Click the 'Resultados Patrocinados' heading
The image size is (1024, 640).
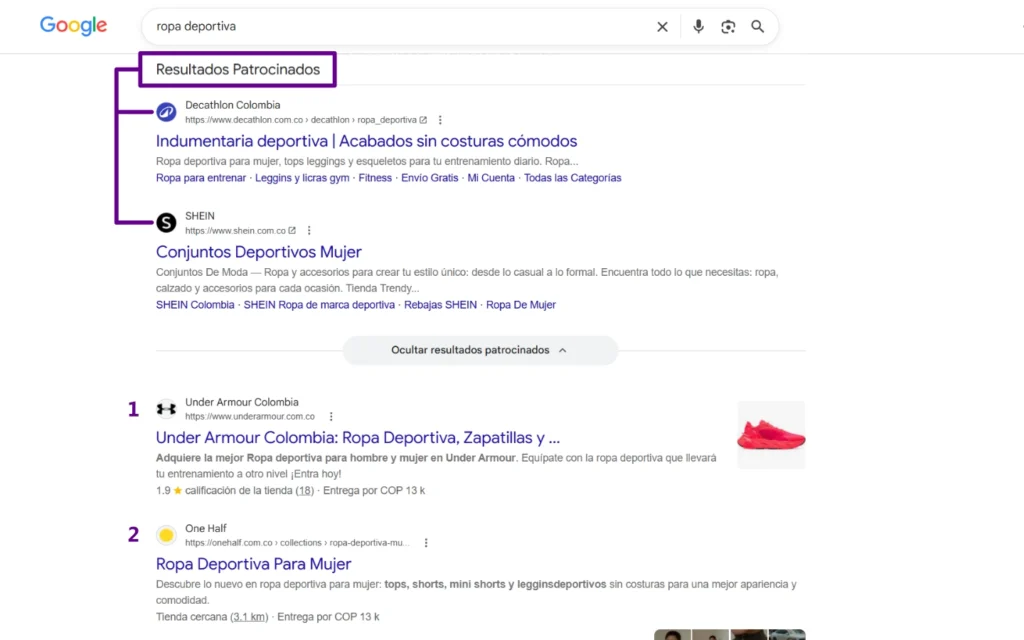pos(238,69)
